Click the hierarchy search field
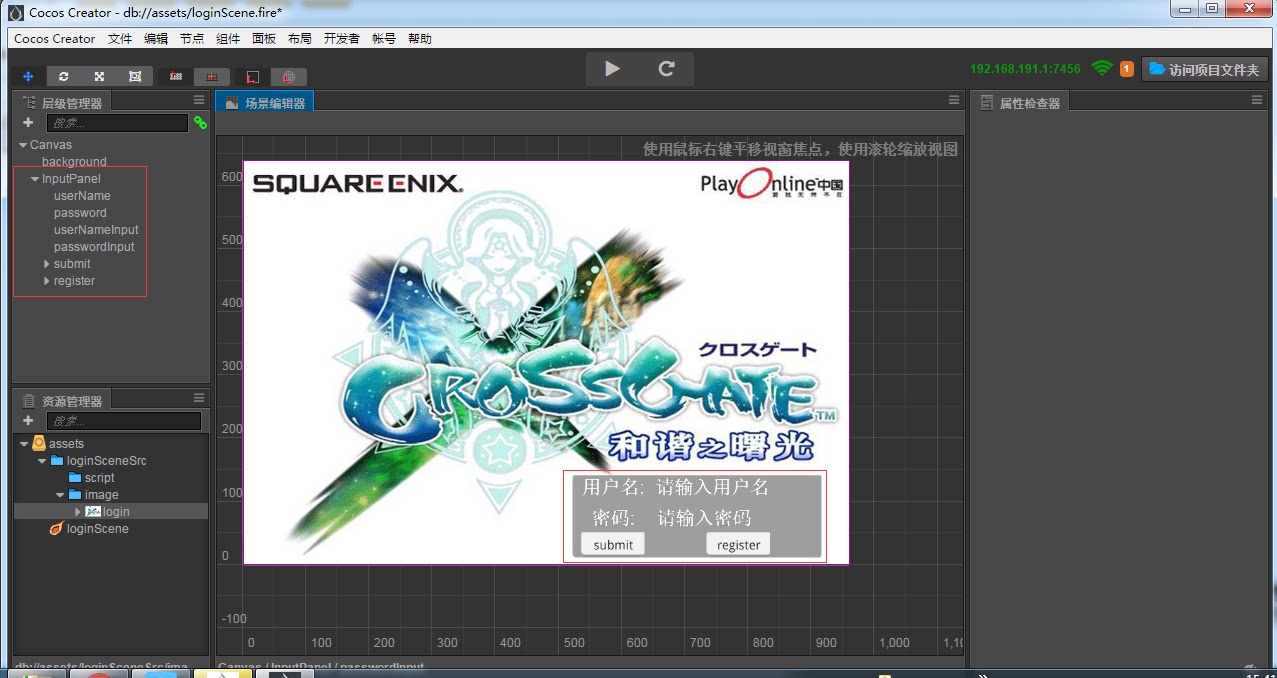The height and width of the screenshot is (678, 1277). pos(117,123)
